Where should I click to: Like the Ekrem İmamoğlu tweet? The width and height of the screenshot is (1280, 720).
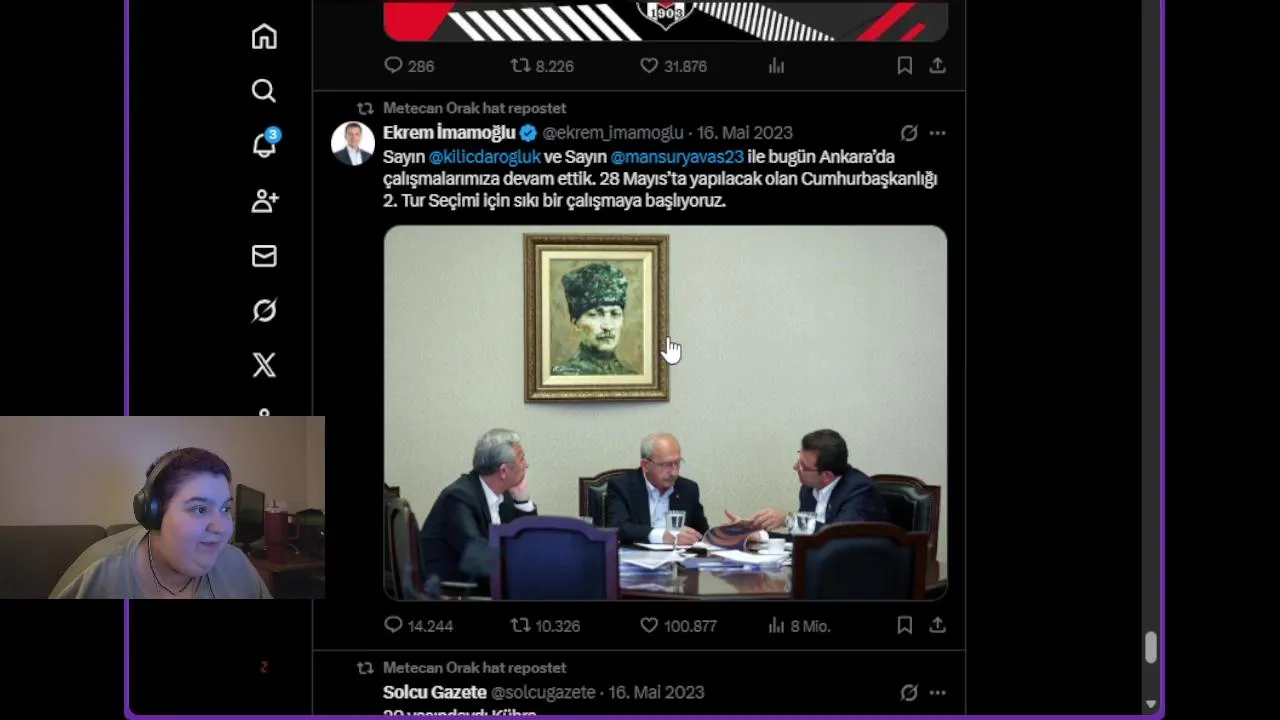pos(678,625)
